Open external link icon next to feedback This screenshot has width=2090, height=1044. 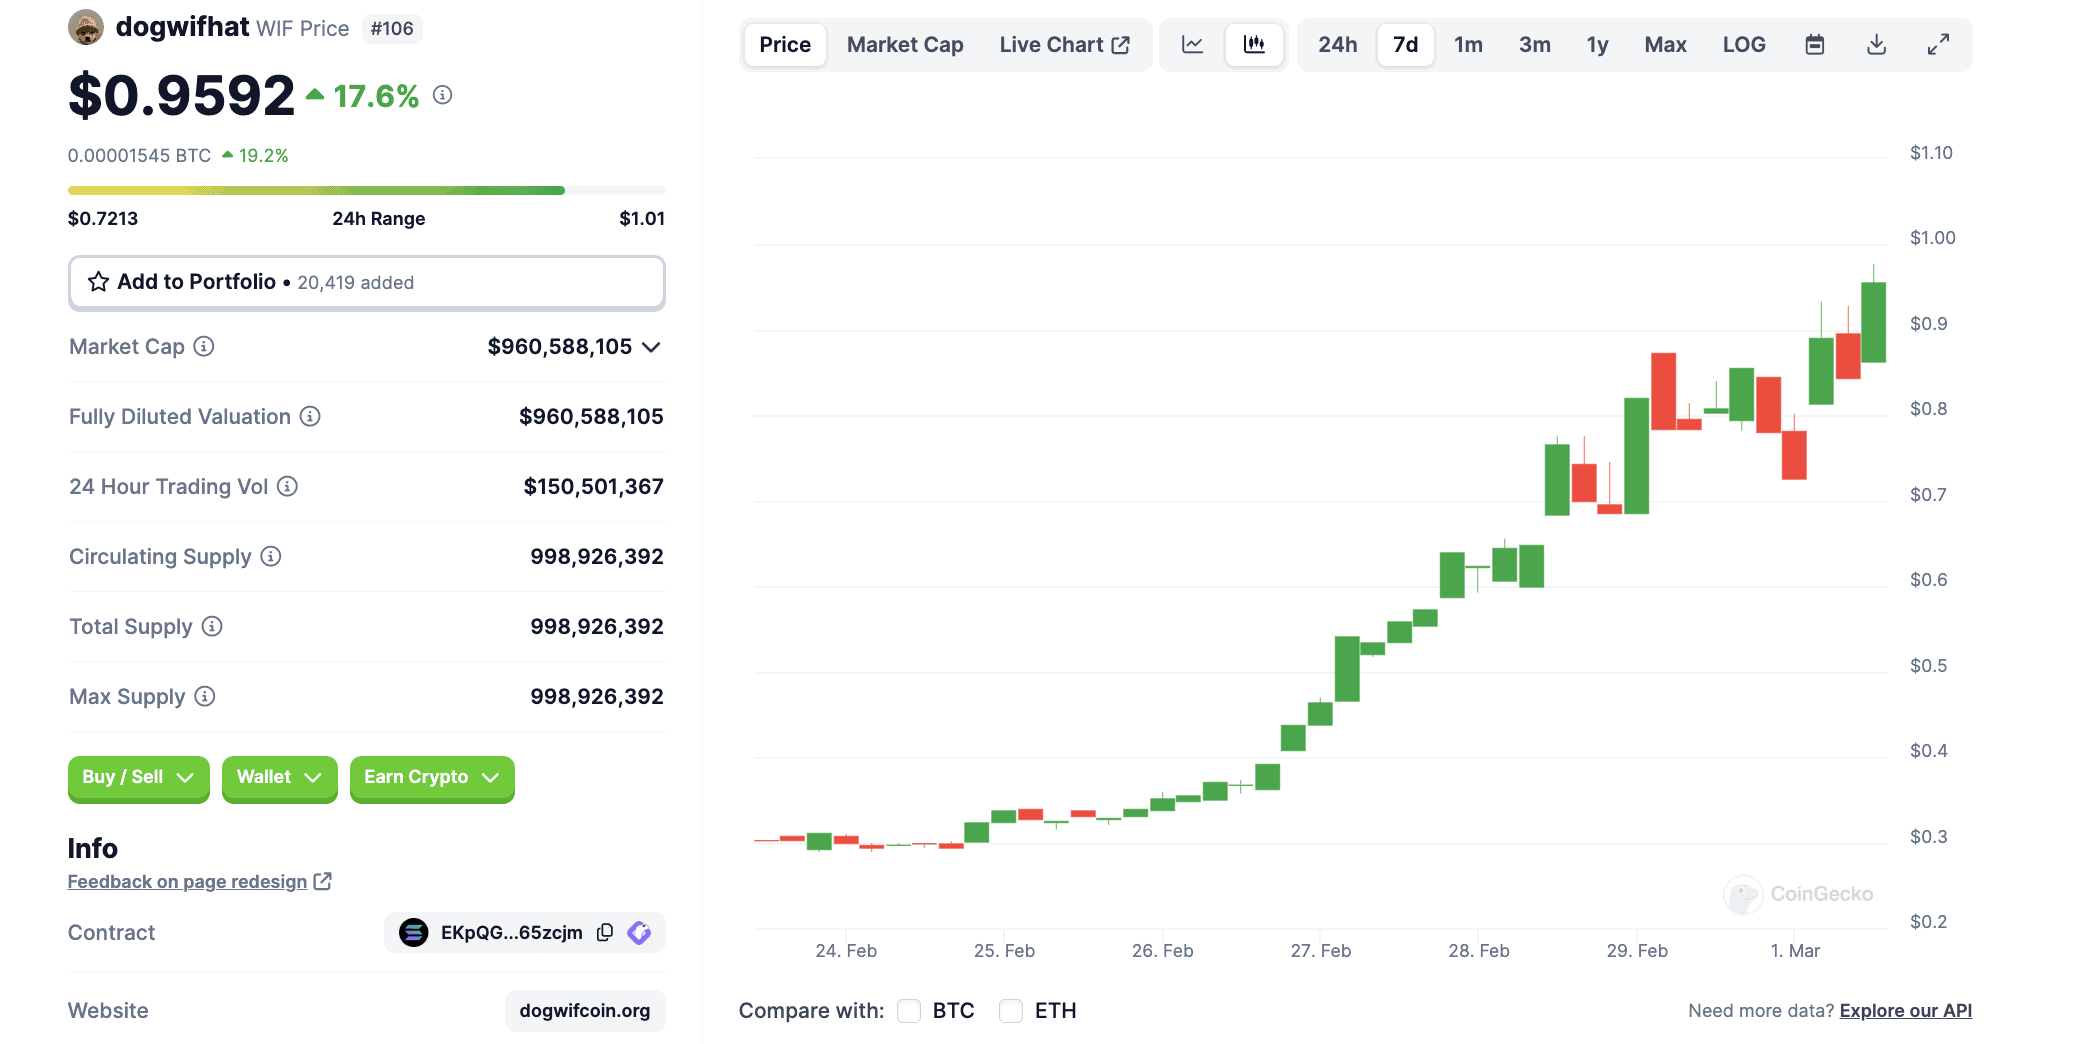pyautogui.click(x=322, y=881)
